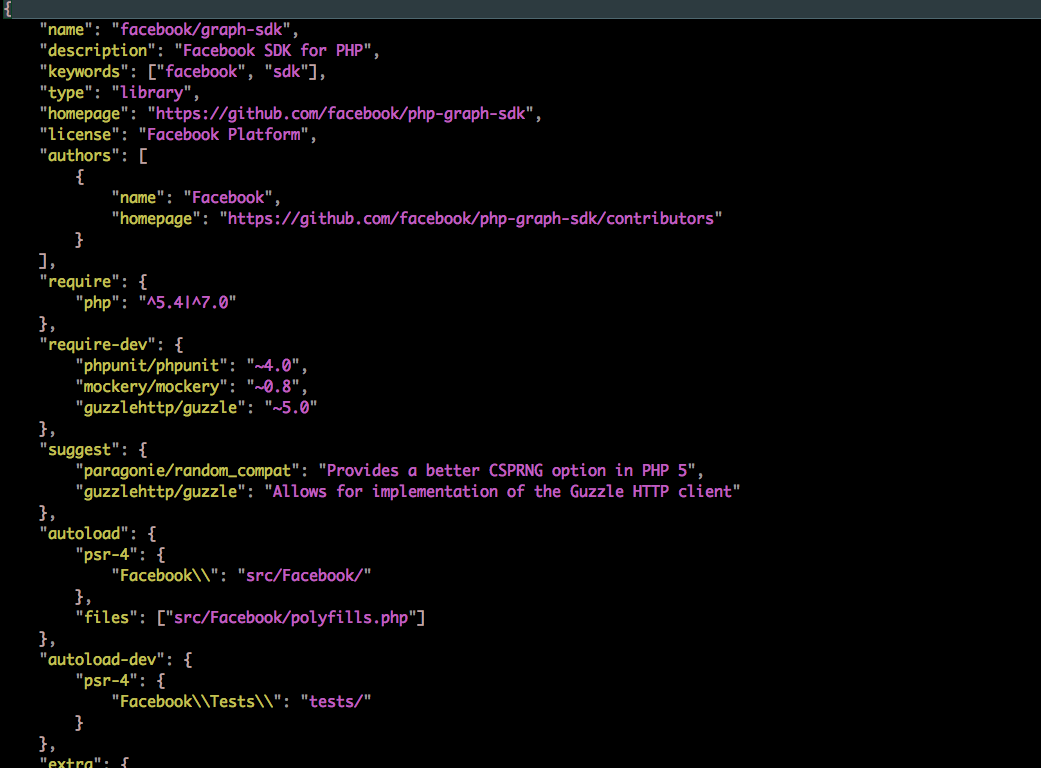This screenshot has width=1041, height=768.
Task: Click the "keywords" key
Action: pyautogui.click(x=84, y=72)
